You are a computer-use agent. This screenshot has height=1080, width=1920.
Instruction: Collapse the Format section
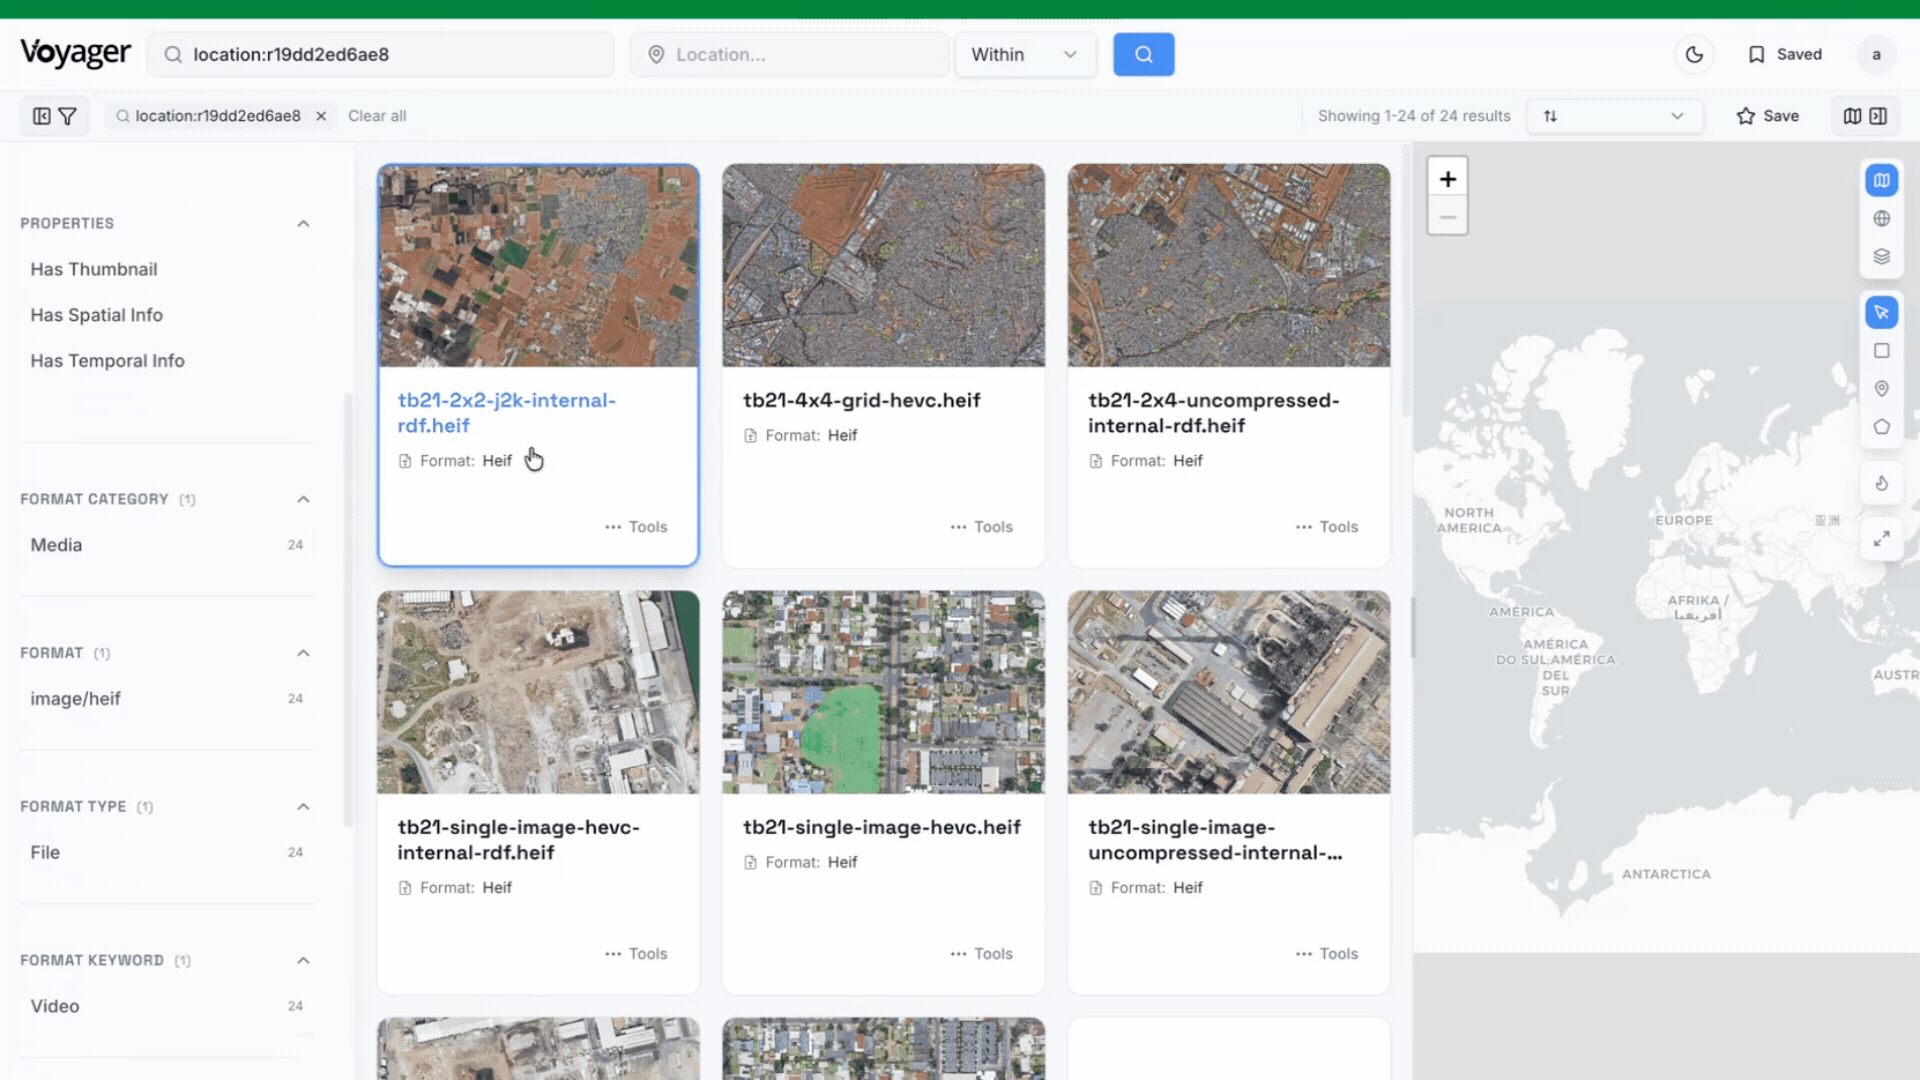303,653
